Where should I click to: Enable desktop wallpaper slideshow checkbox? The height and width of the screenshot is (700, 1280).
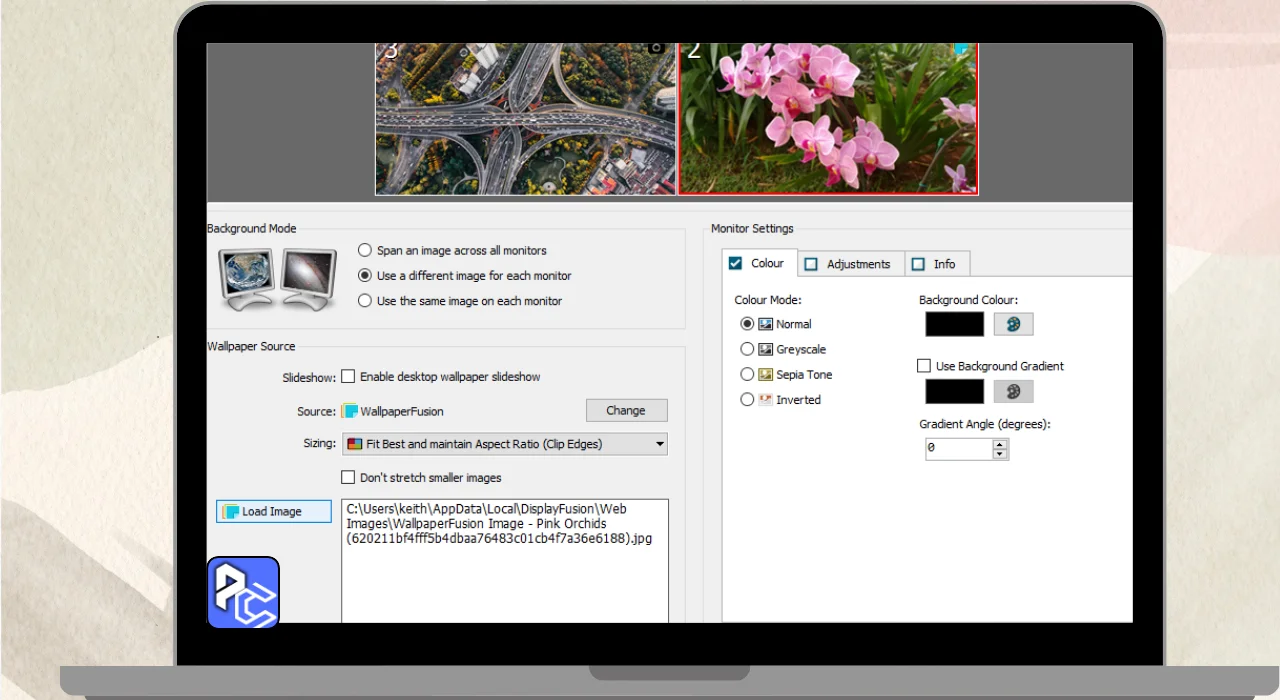point(348,377)
